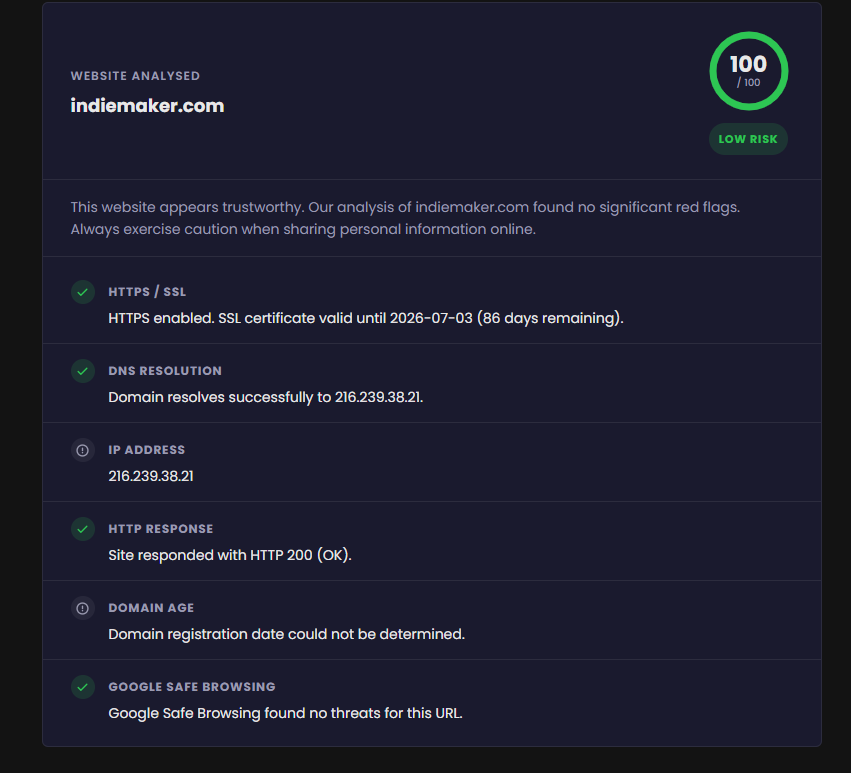Click the DOMAIN AGE section title

point(151,608)
